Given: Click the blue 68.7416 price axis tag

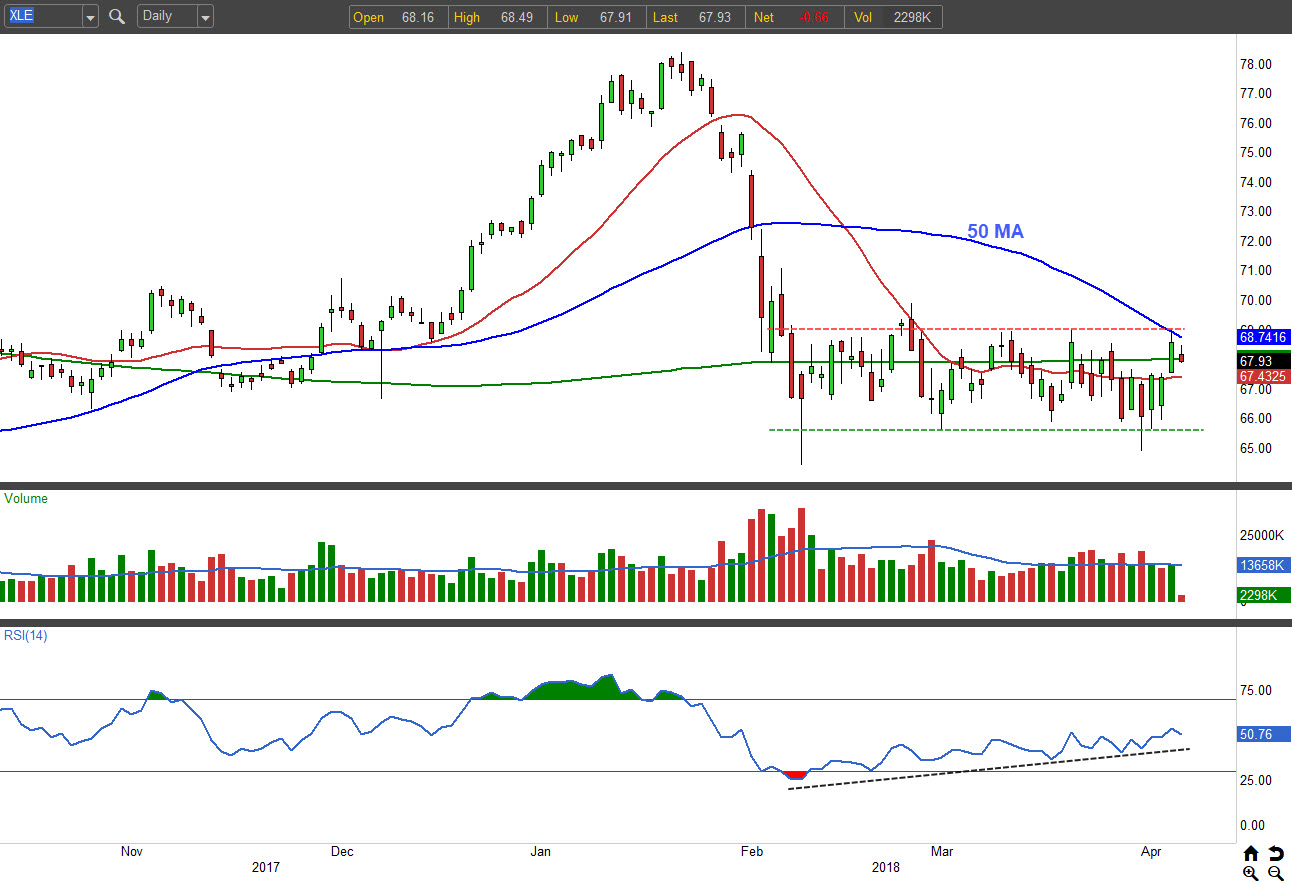Looking at the screenshot, I should click(x=1261, y=338).
